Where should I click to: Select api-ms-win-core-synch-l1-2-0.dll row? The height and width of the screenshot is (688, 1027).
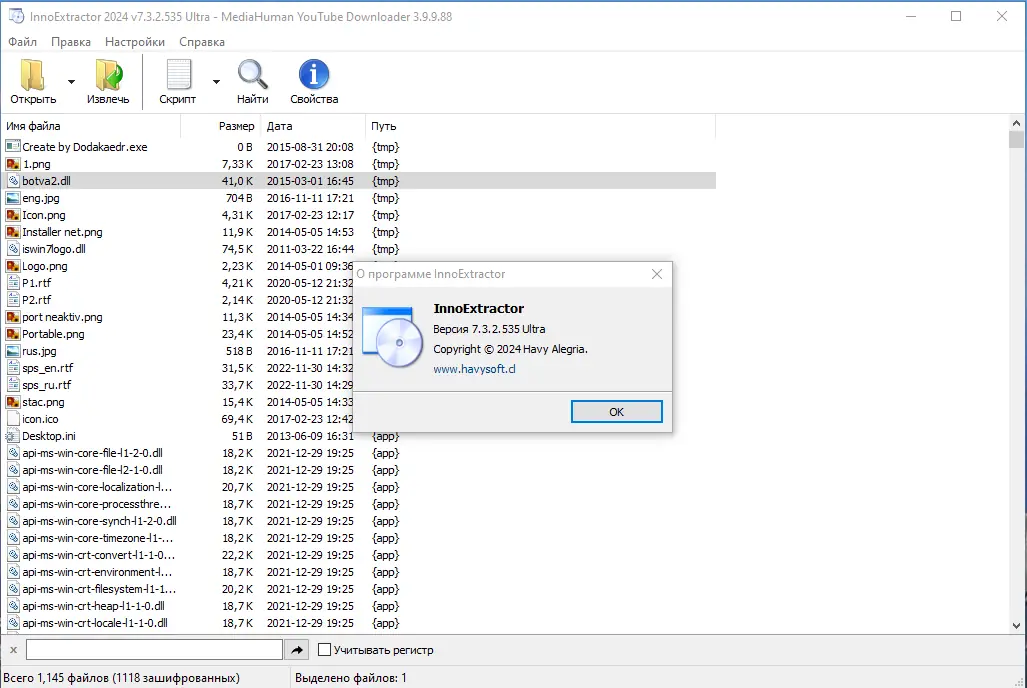359,522
